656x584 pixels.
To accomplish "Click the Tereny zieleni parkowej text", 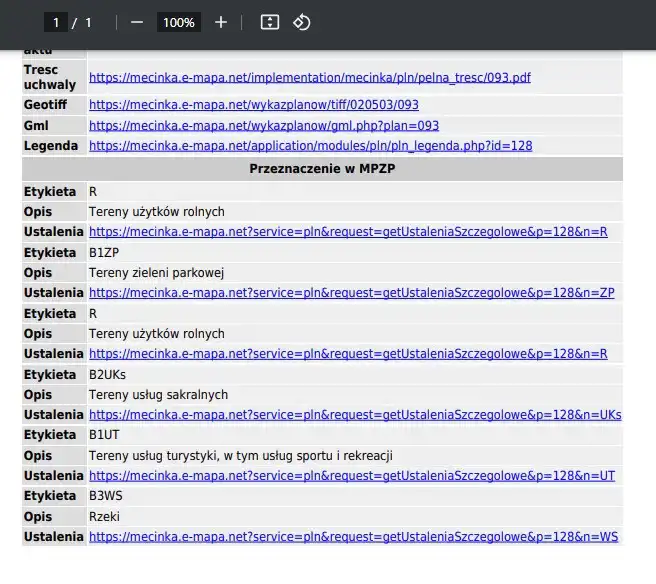I will point(156,273).
